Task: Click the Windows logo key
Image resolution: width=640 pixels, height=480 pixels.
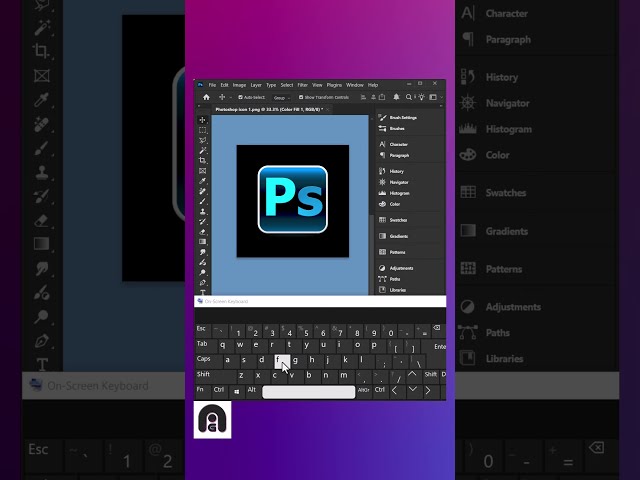Action: pos(236,391)
